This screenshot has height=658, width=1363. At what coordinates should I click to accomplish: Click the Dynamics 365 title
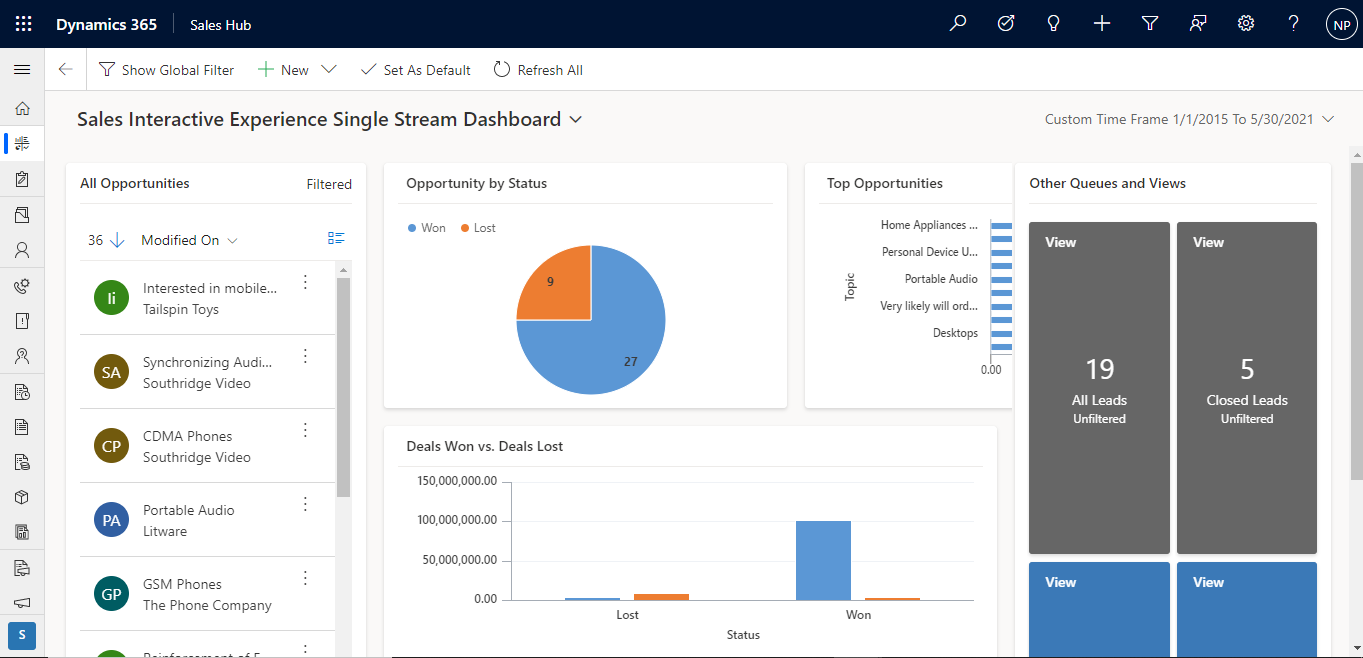pos(106,25)
